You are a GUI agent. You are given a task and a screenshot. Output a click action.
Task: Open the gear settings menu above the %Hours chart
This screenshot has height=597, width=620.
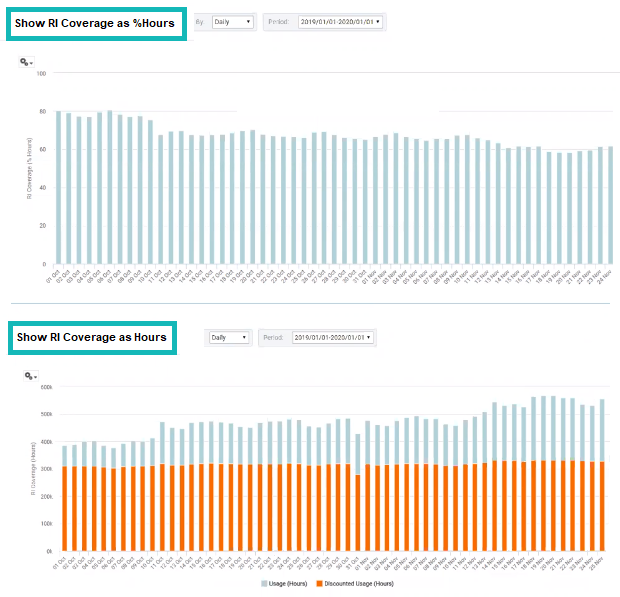[x=27, y=62]
